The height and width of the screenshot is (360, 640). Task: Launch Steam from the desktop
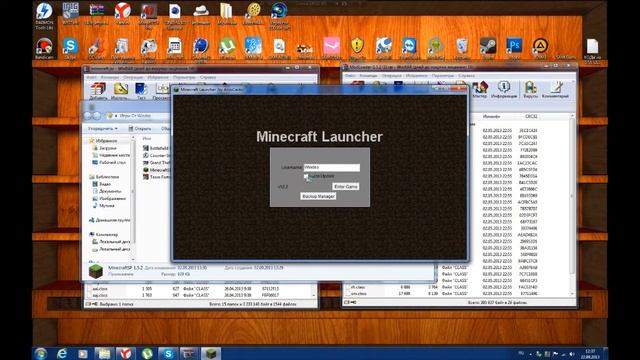click(x=488, y=49)
